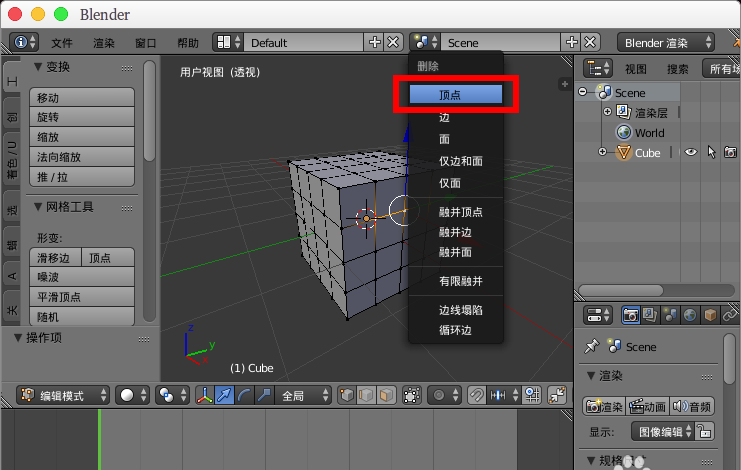Screen dimensions: 741x470
Task: Hide Cube using the eye icon
Action: pos(690,153)
